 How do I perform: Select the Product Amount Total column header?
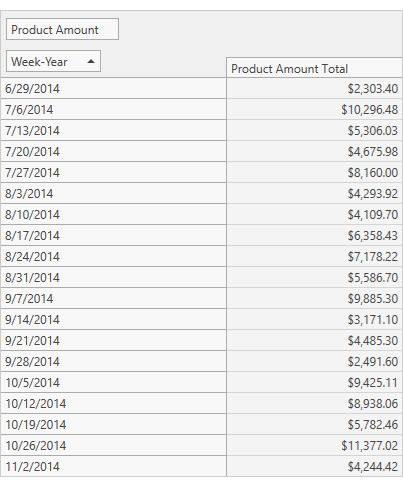tap(314, 68)
